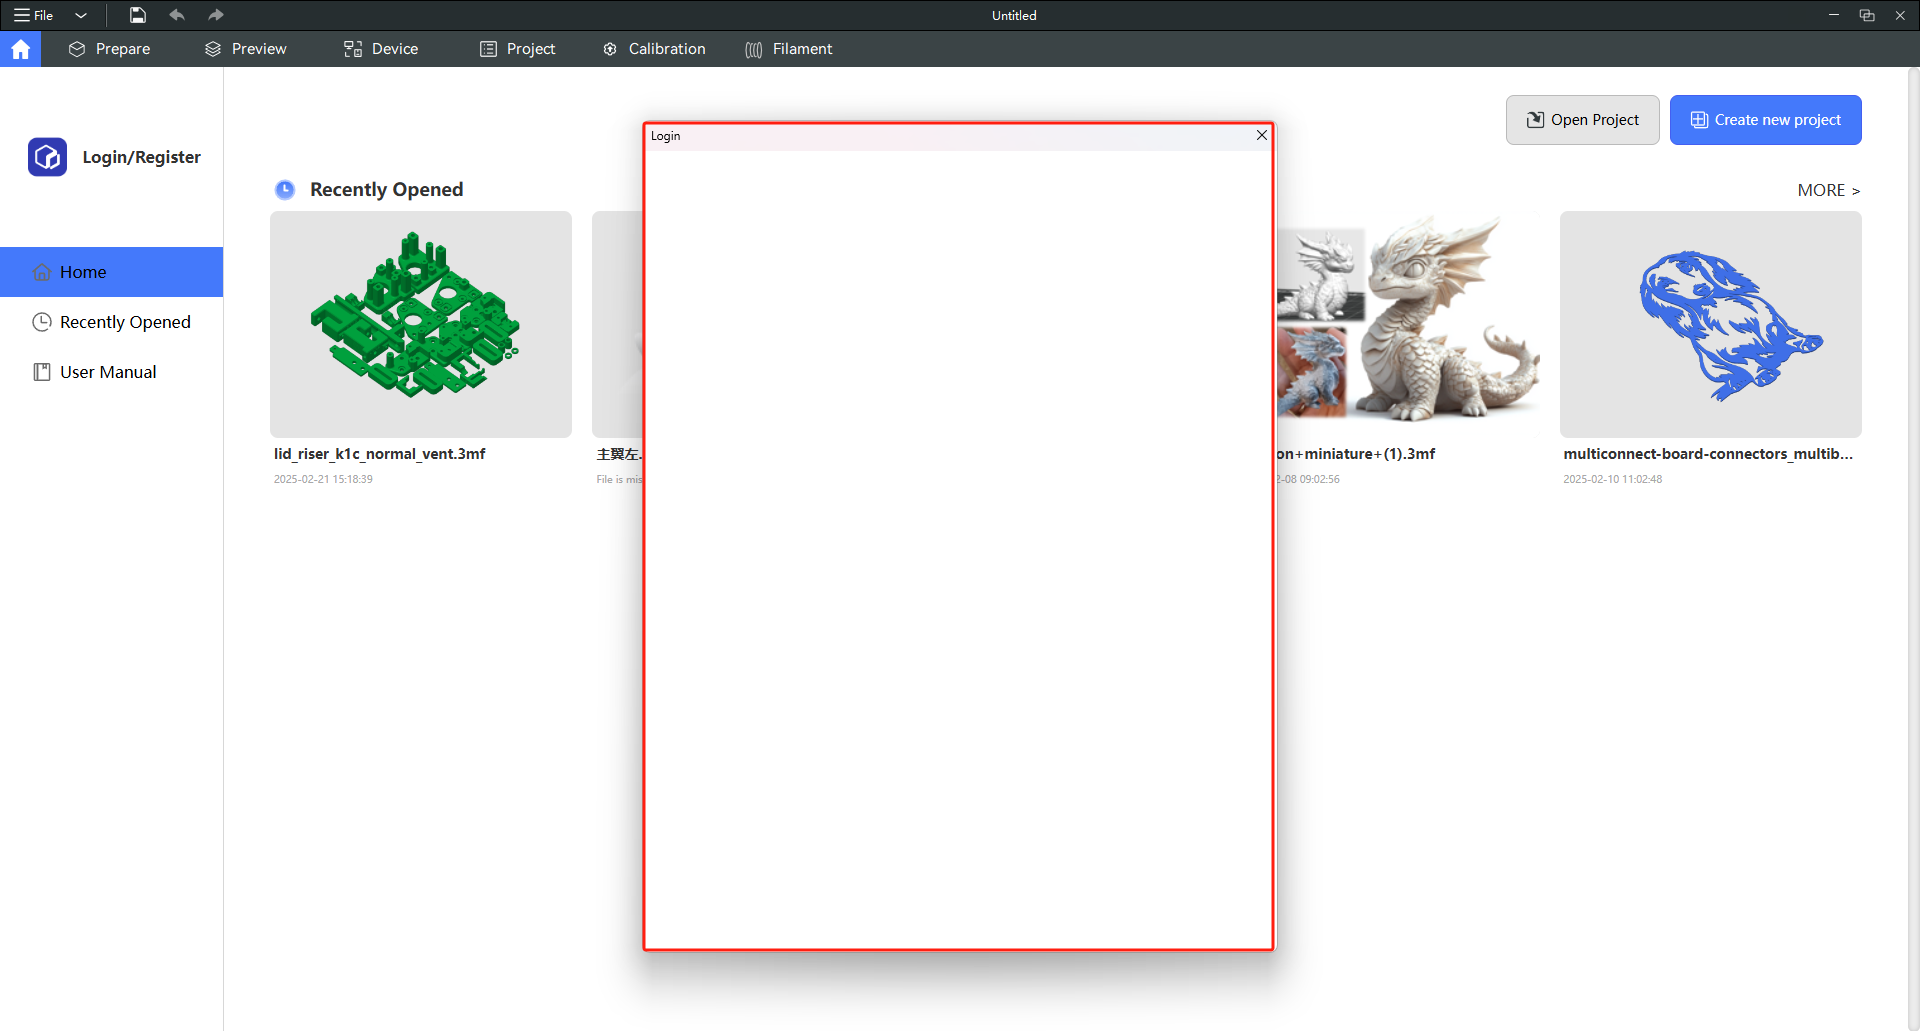Expand the File menu dropdown chevron

tap(81, 15)
